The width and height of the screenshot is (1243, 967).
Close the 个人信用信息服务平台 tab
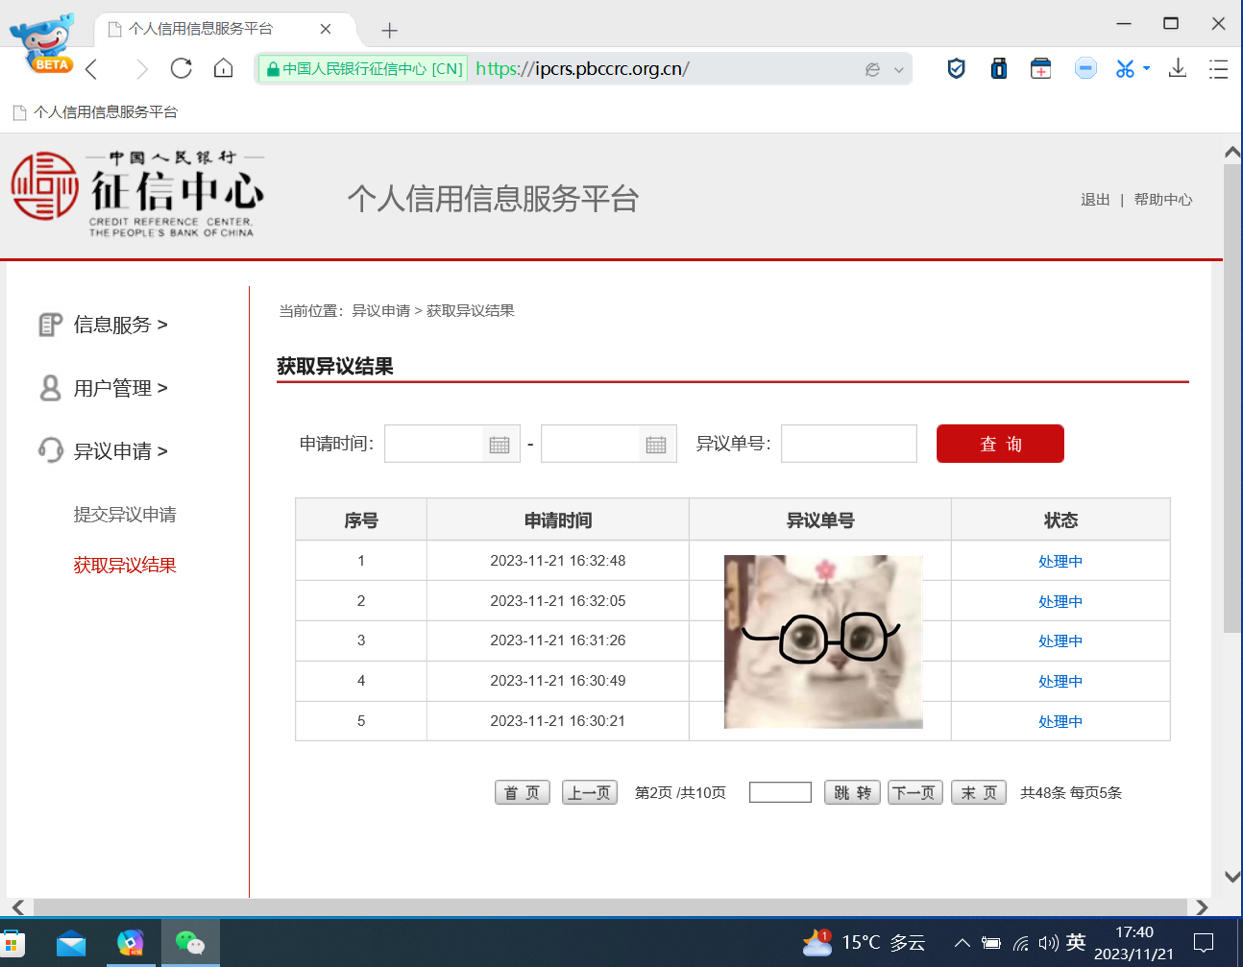[325, 29]
